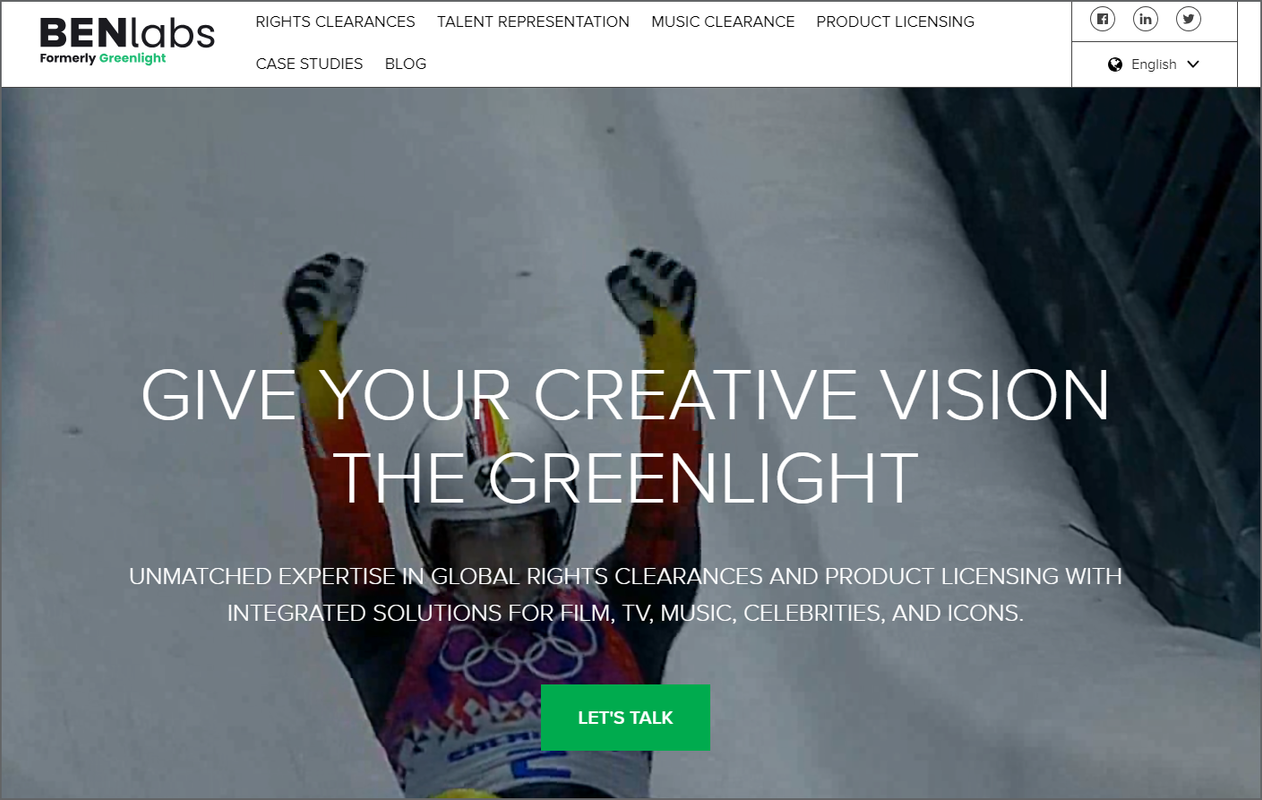1262x800 pixels.
Task: Open the Facebook social icon
Action: [x=1102, y=19]
